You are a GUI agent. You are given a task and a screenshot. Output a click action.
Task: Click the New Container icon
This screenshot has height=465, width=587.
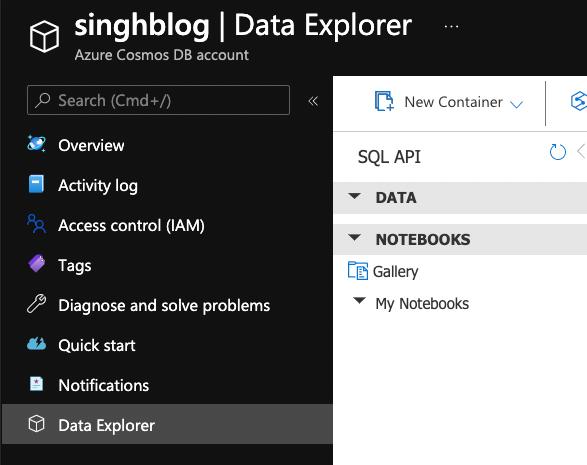[x=384, y=101]
